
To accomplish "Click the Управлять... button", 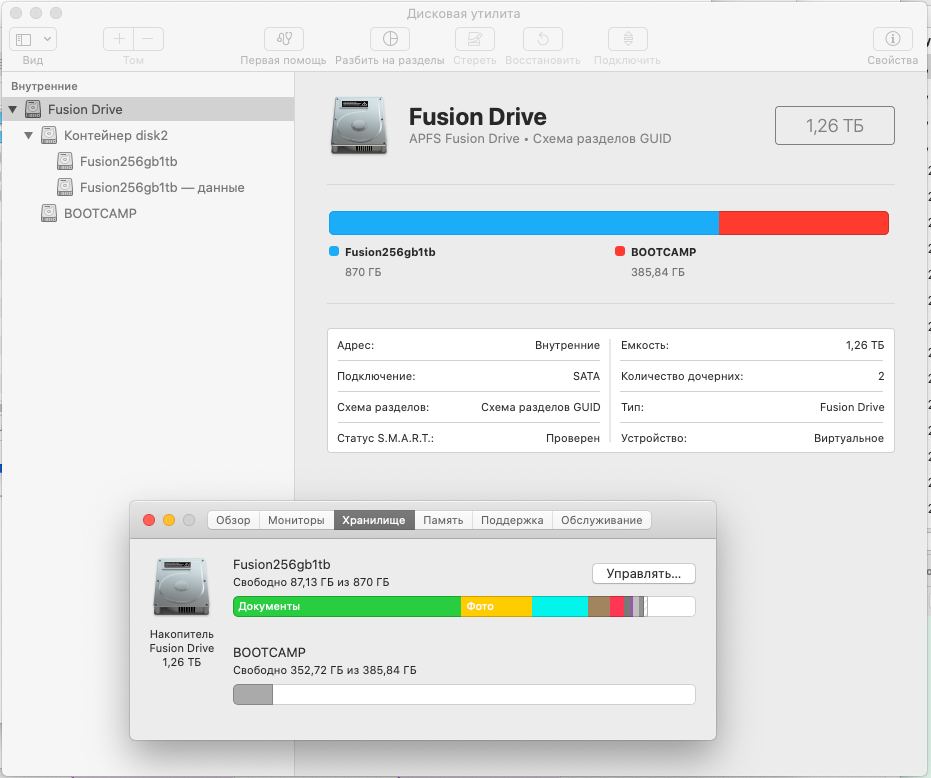I will pyautogui.click(x=644, y=574).
